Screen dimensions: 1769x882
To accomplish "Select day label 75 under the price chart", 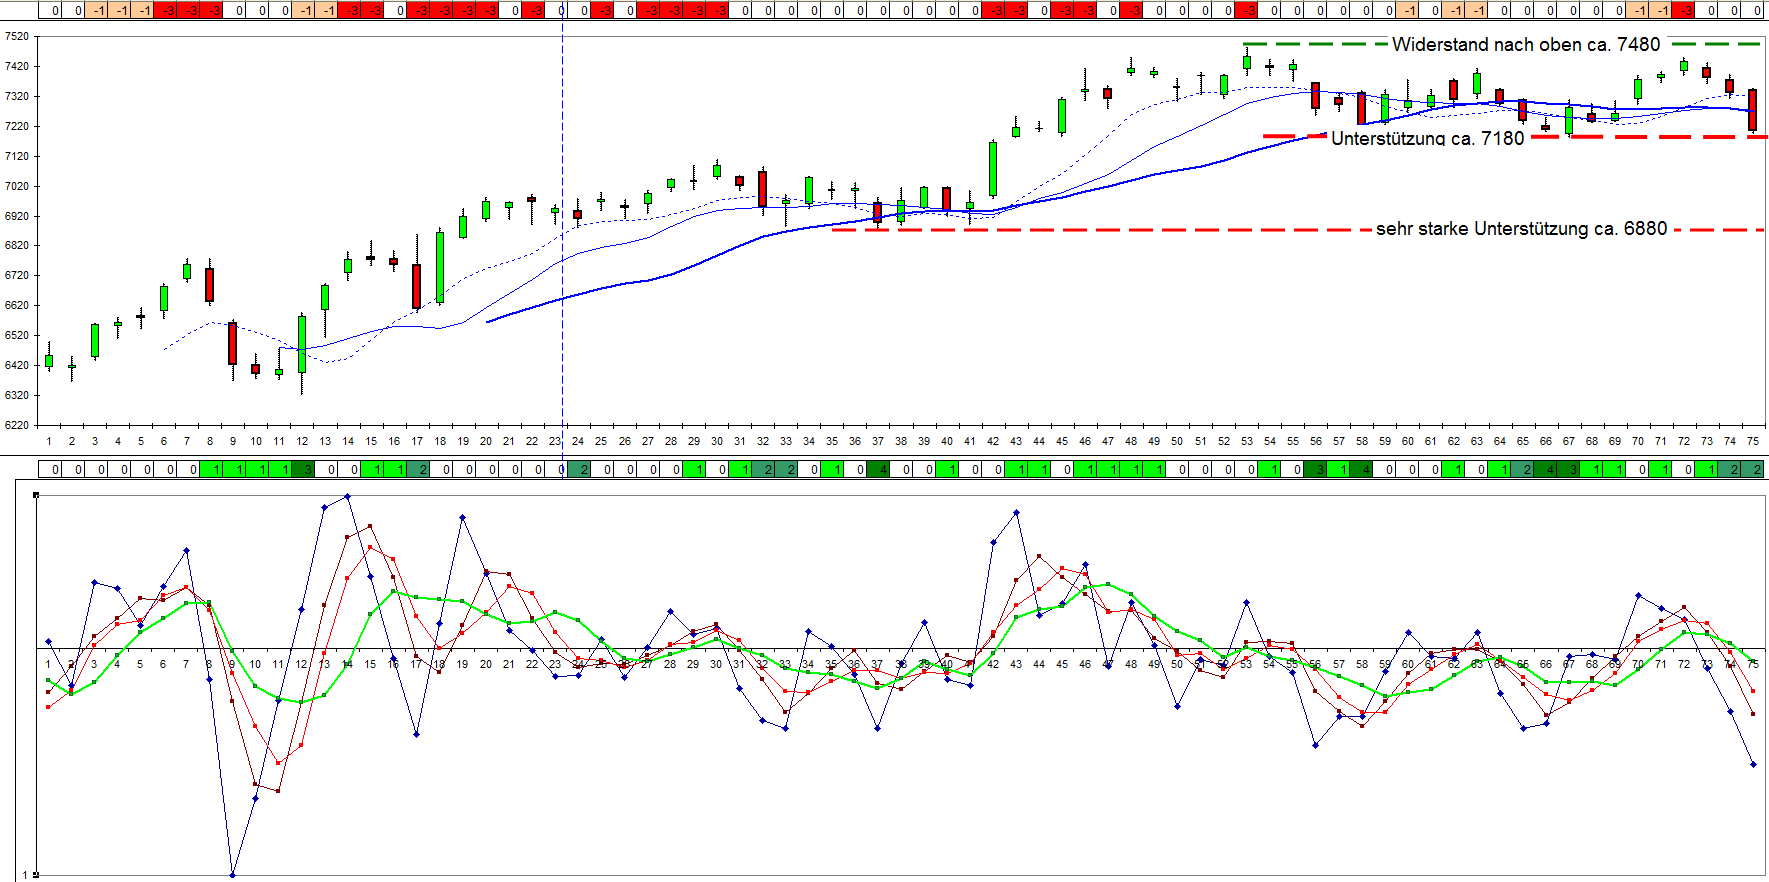I will [x=1752, y=441].
